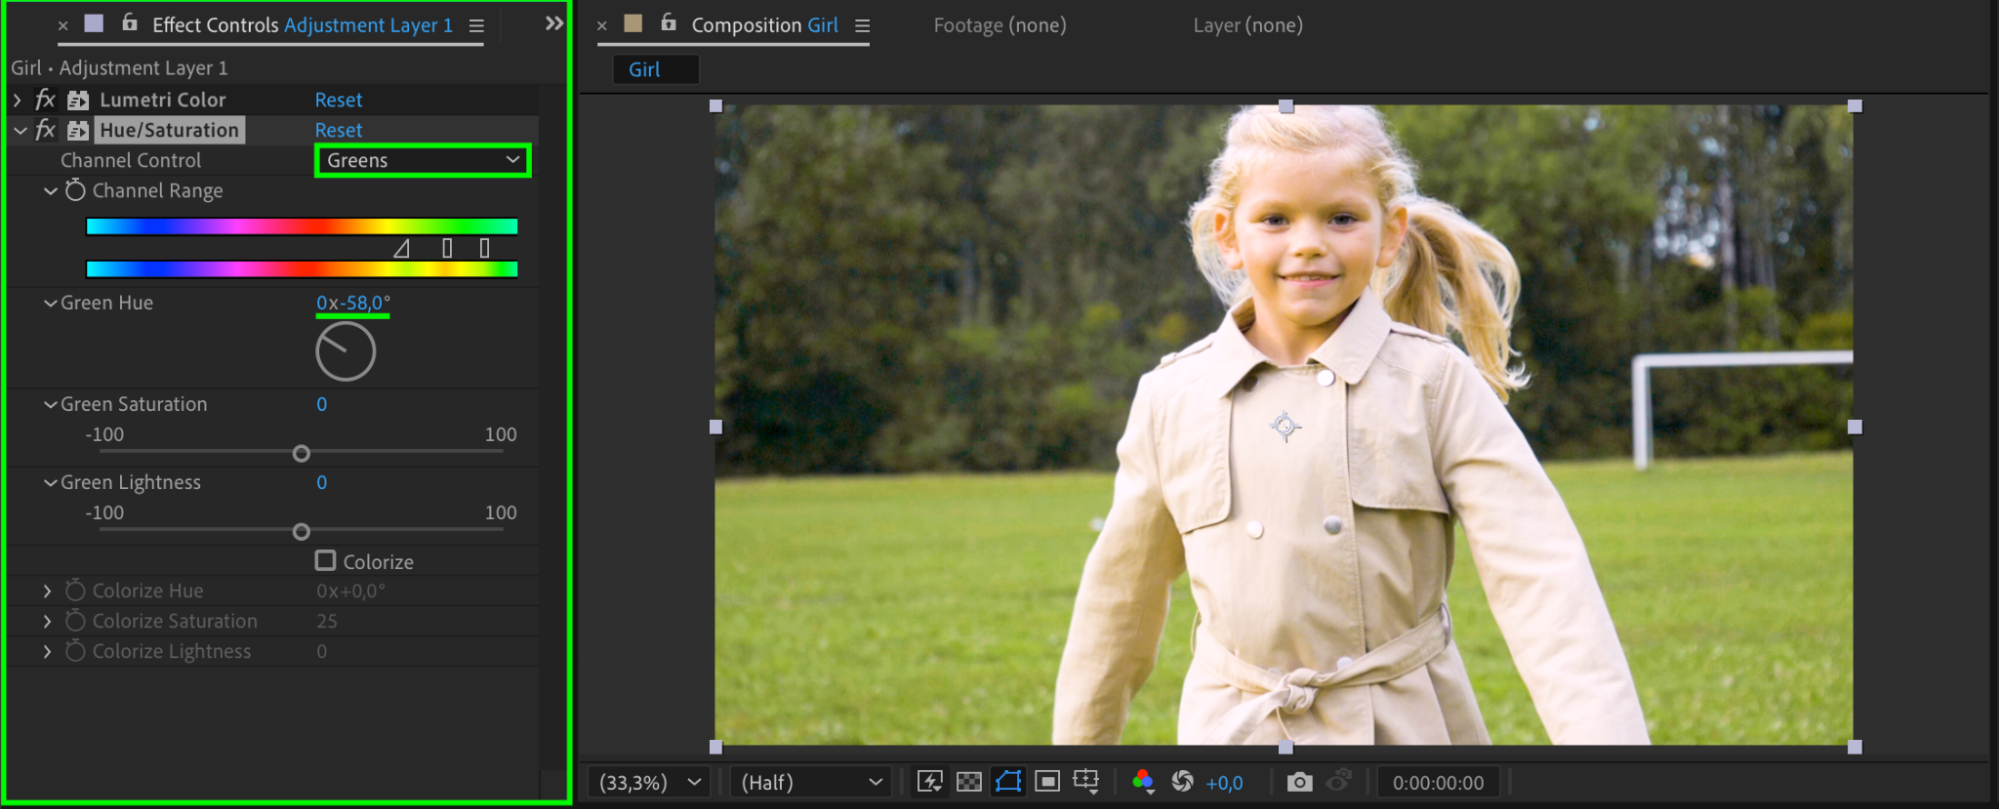The width and height of the screenshot is (1999, 810).
Task: Enable the Colorize checkbox
Action: pos(325,561)
